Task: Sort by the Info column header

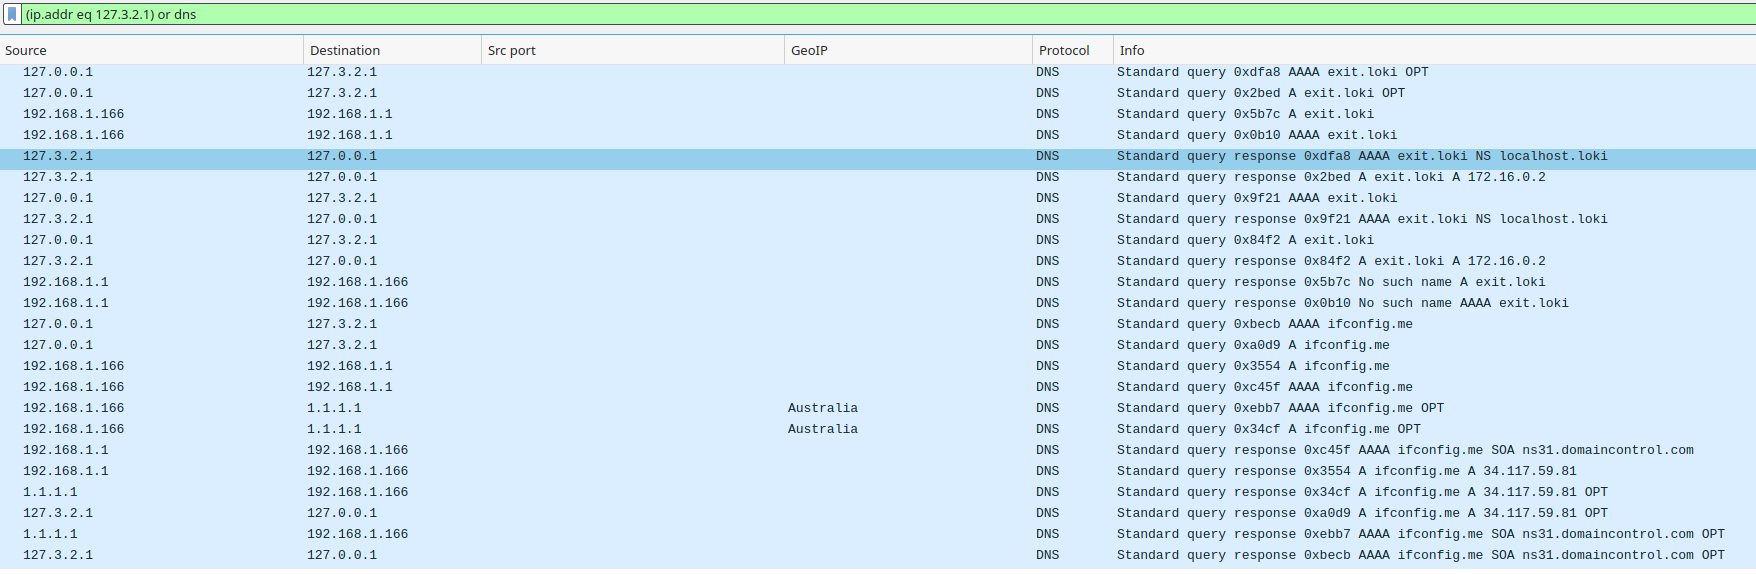Action: [1435, 50]
